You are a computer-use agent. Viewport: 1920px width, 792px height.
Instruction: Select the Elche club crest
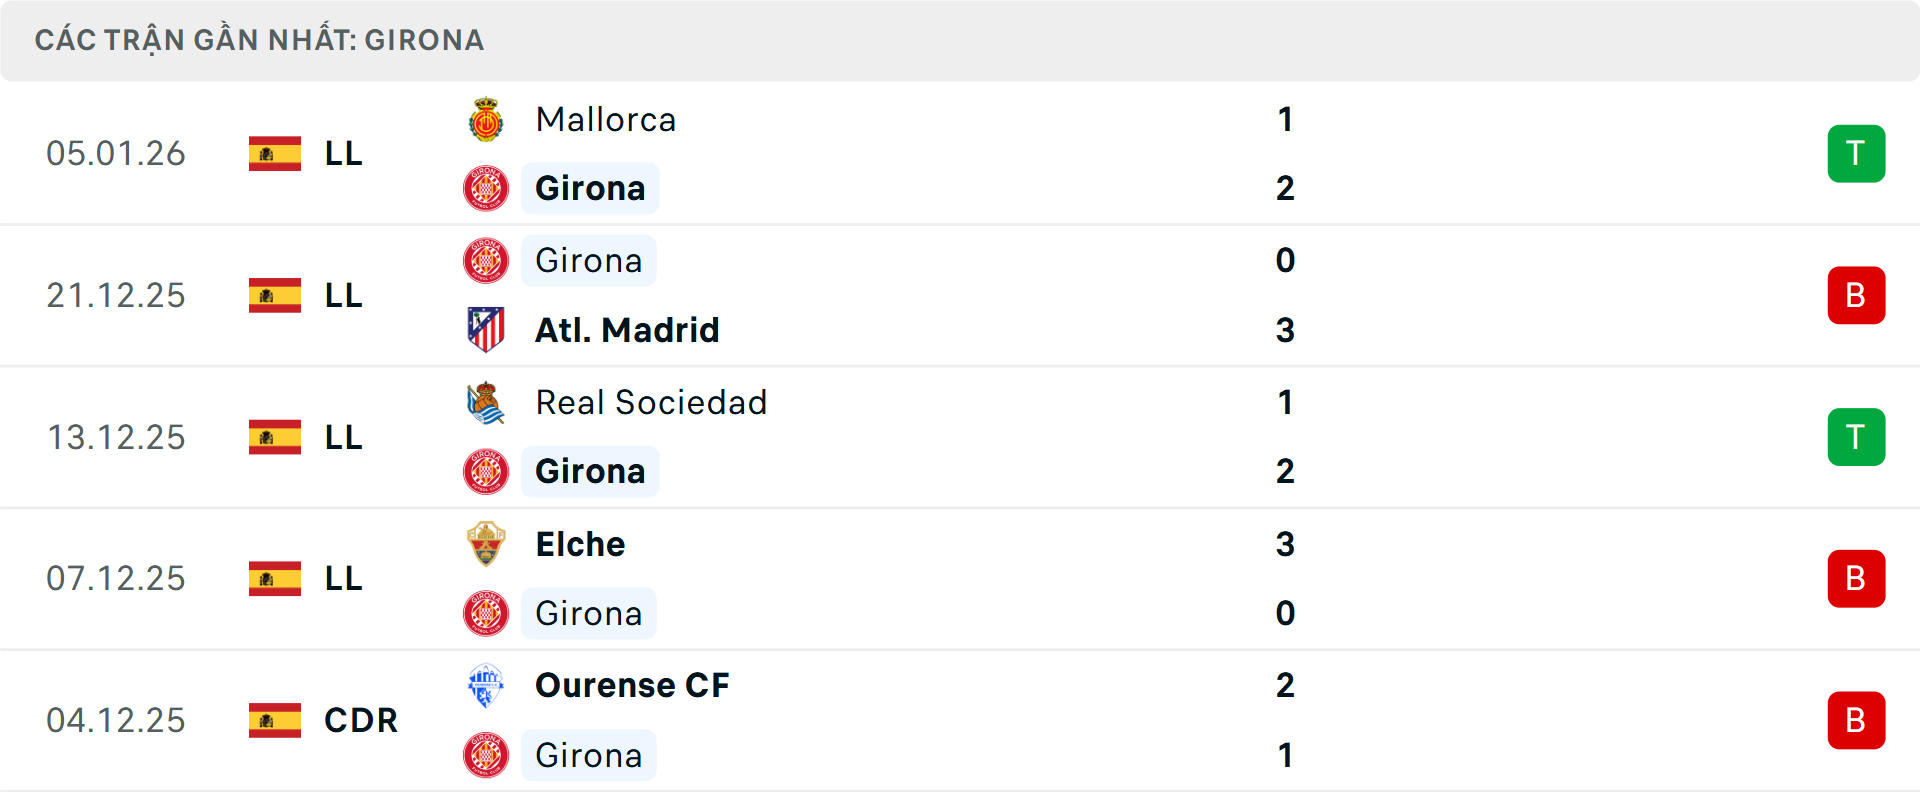tap(487, 544)
